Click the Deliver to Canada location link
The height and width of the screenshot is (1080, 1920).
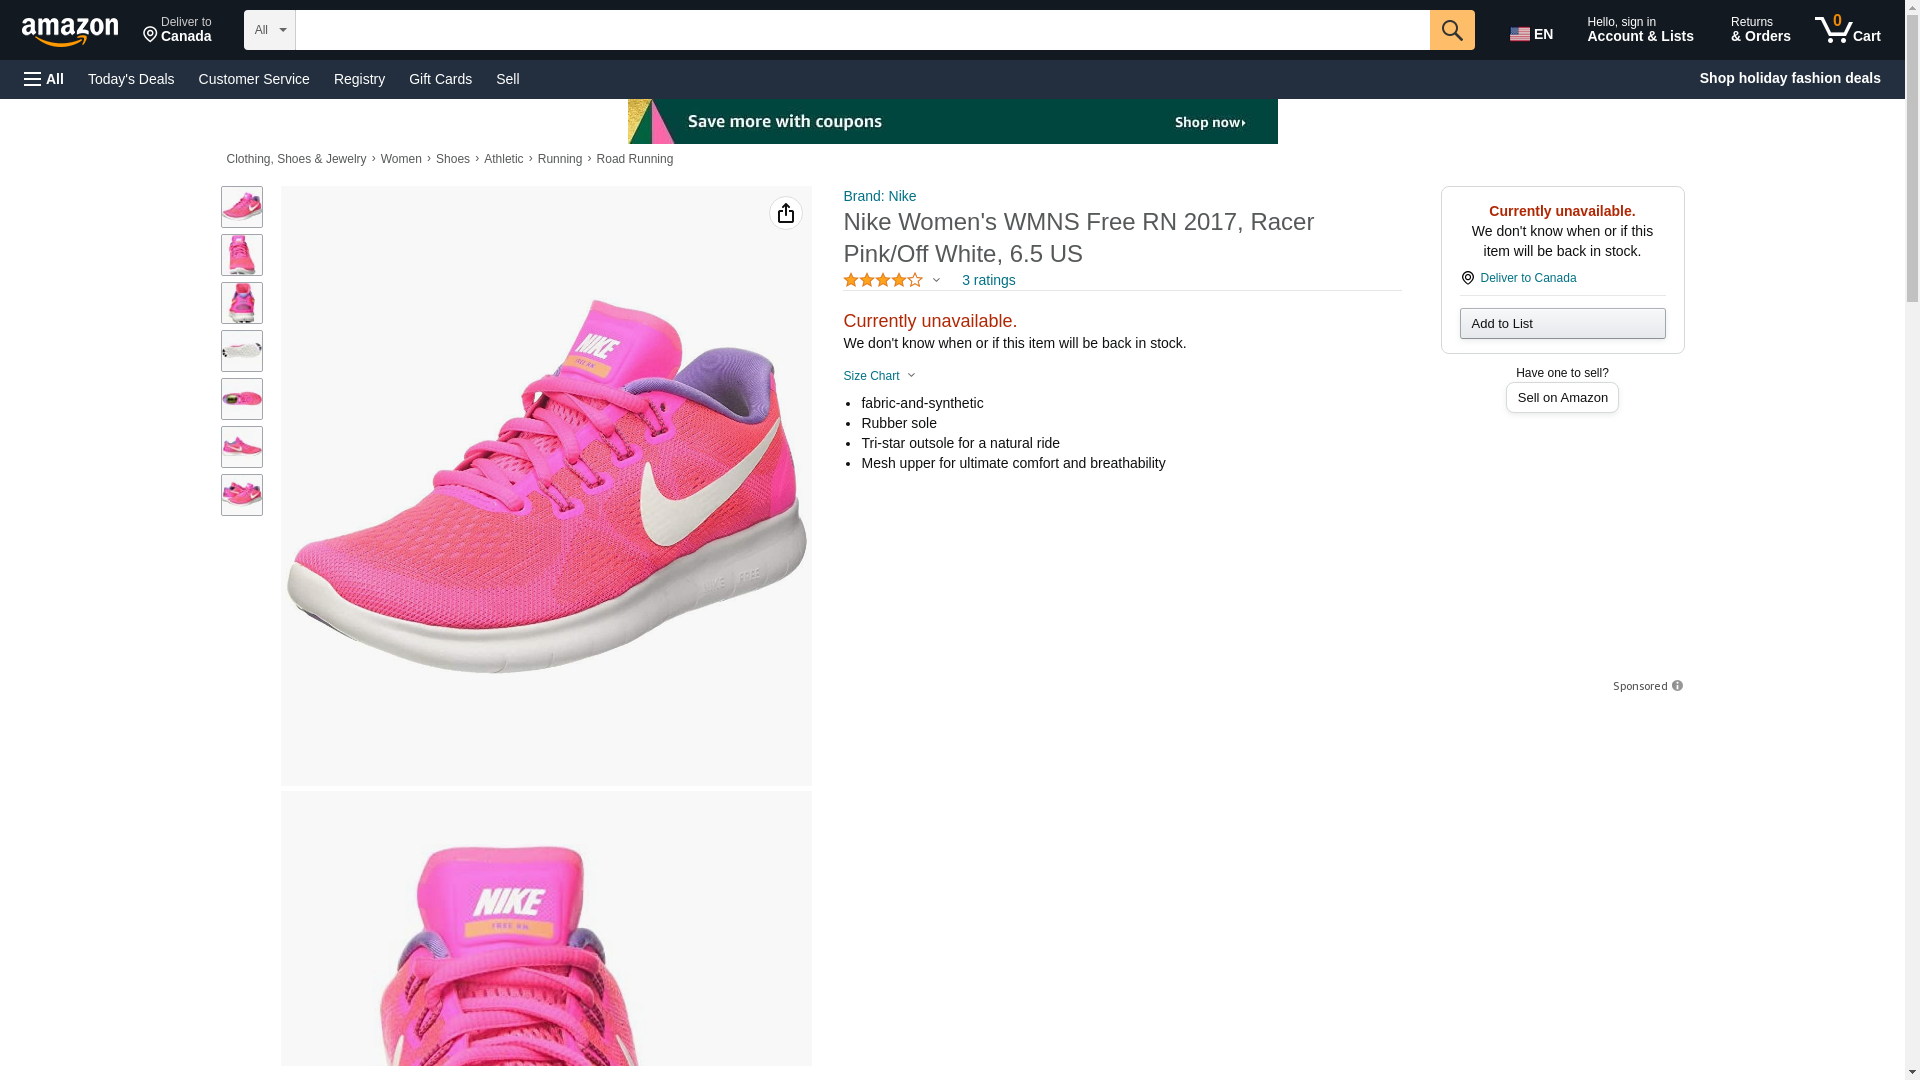click(1527, 278)
